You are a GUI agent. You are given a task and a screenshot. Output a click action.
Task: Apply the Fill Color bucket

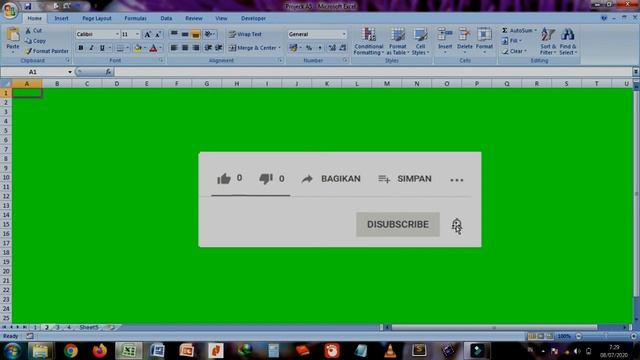pos(138,48)
